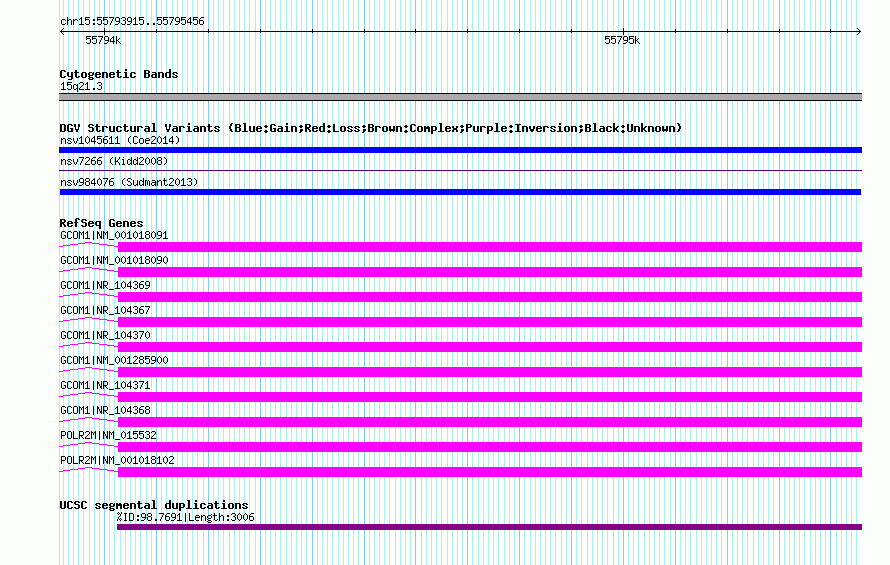Click the nsv984076 (Sudmant2013) label

[129, 182]
